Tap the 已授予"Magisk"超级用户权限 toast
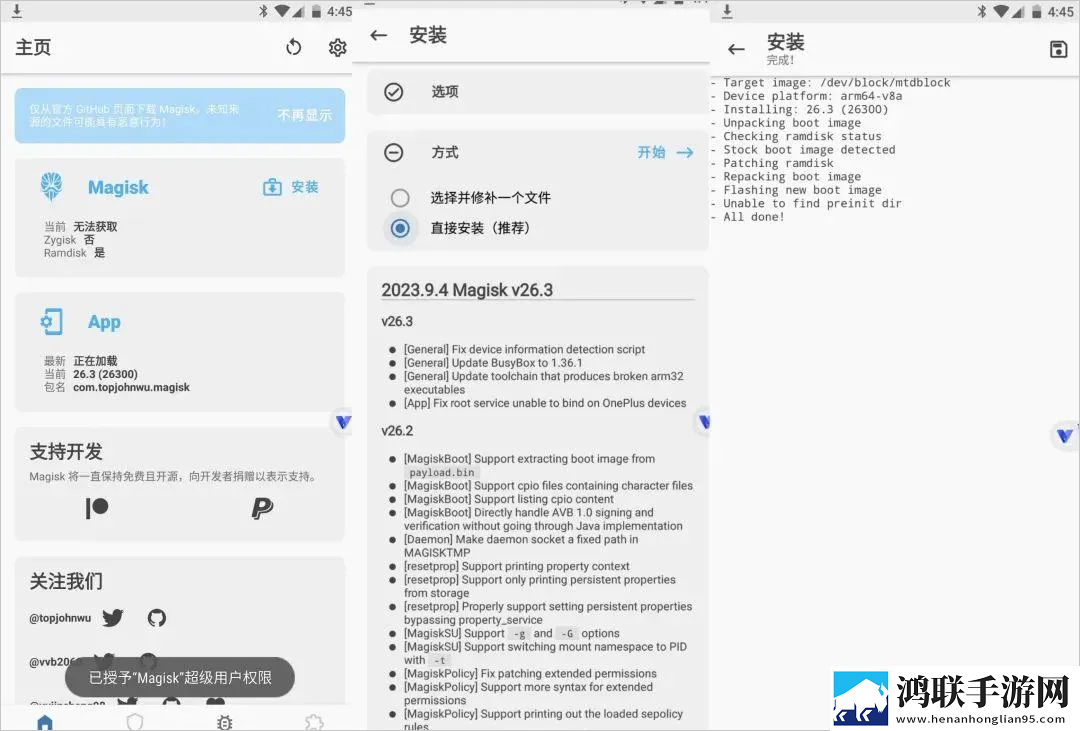This screenshot has height=731, width=1080. [180, 678]
